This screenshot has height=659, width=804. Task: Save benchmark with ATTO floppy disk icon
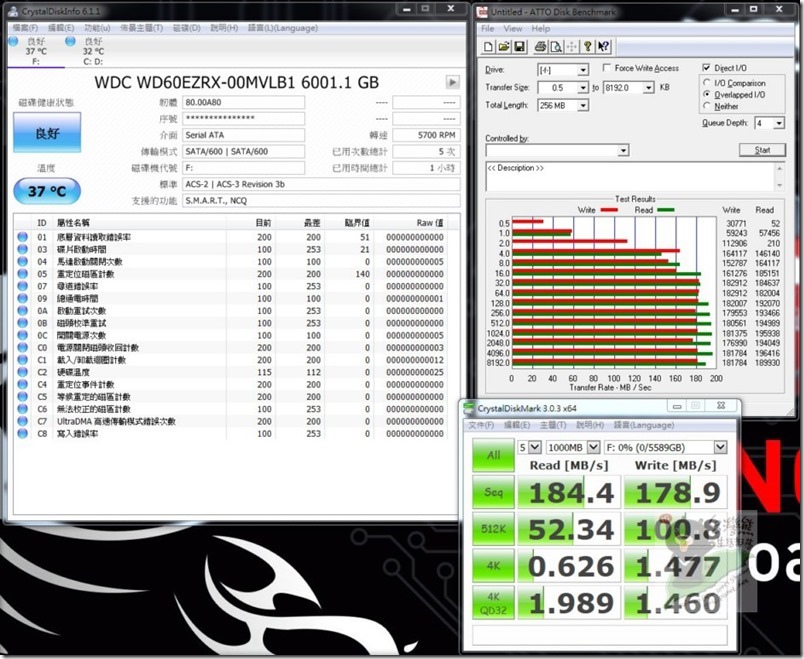[519, 47]
